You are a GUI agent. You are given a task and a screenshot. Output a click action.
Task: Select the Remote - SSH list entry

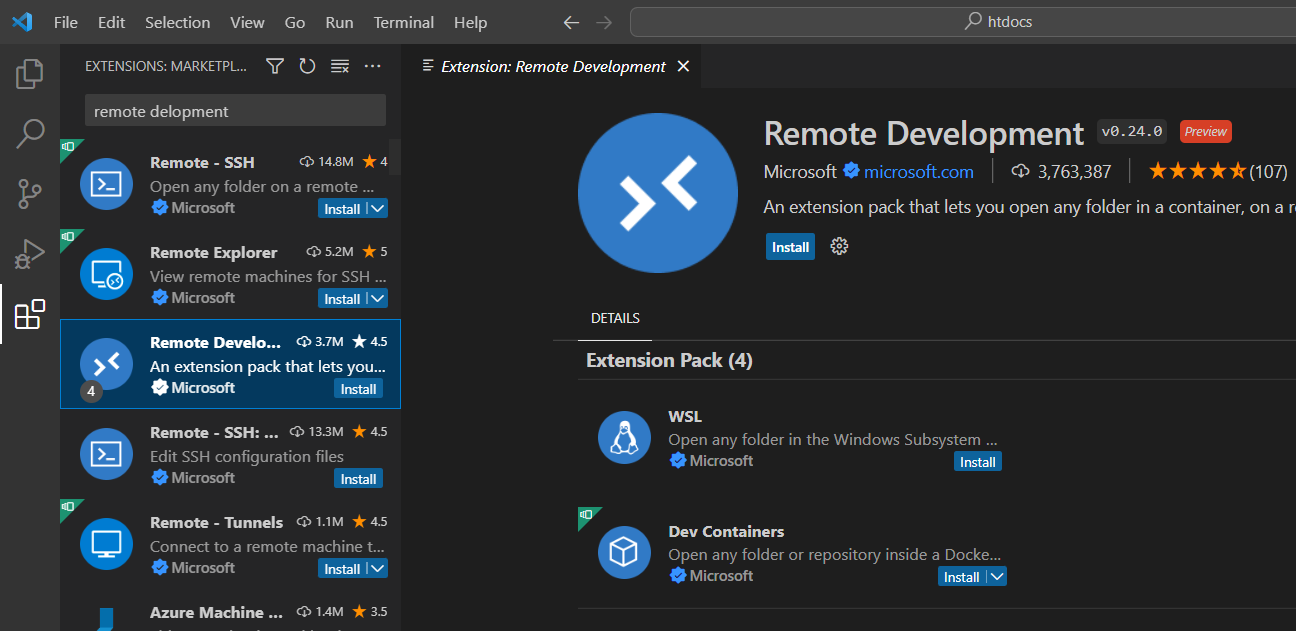click(x=230, y=184)
